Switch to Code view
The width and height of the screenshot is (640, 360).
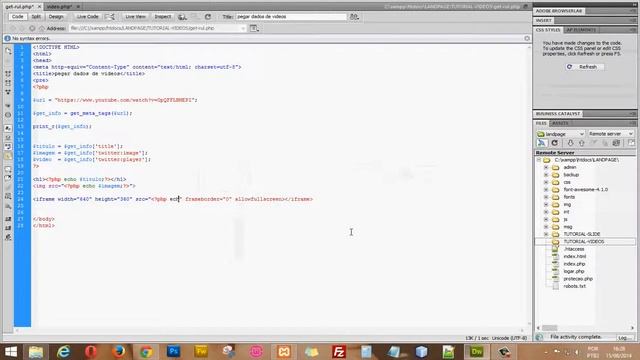point(18,17)
